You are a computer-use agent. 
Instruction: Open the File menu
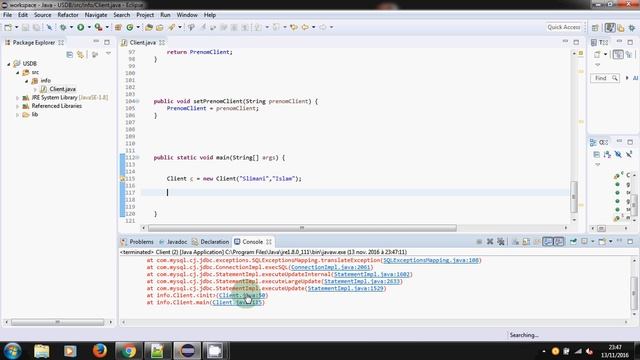pyautogui.click(x=7, y=15)
